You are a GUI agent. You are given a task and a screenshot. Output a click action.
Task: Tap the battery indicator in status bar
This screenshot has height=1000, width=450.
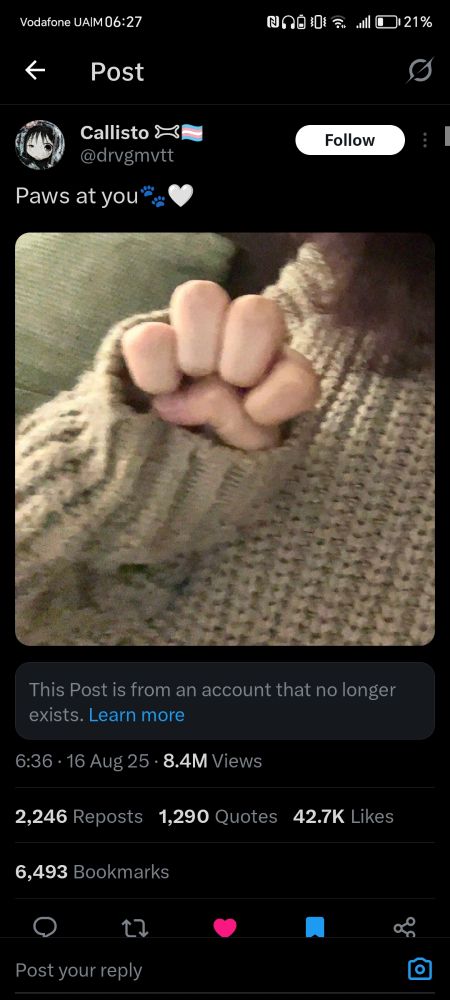point(387,22)
